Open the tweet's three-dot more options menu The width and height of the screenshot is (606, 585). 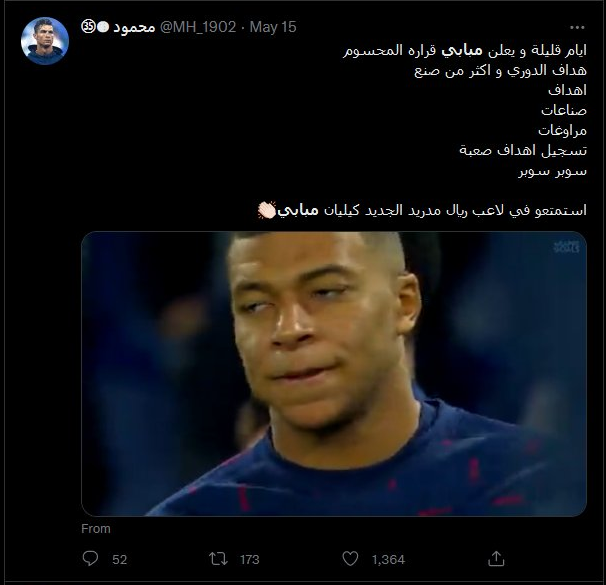coord(577,27)
